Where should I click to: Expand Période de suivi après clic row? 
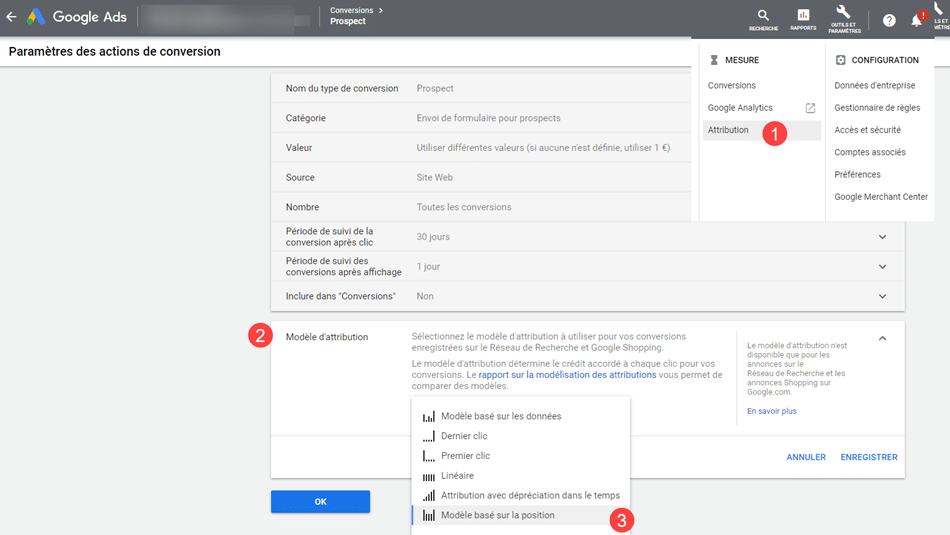tap(882, 237)
